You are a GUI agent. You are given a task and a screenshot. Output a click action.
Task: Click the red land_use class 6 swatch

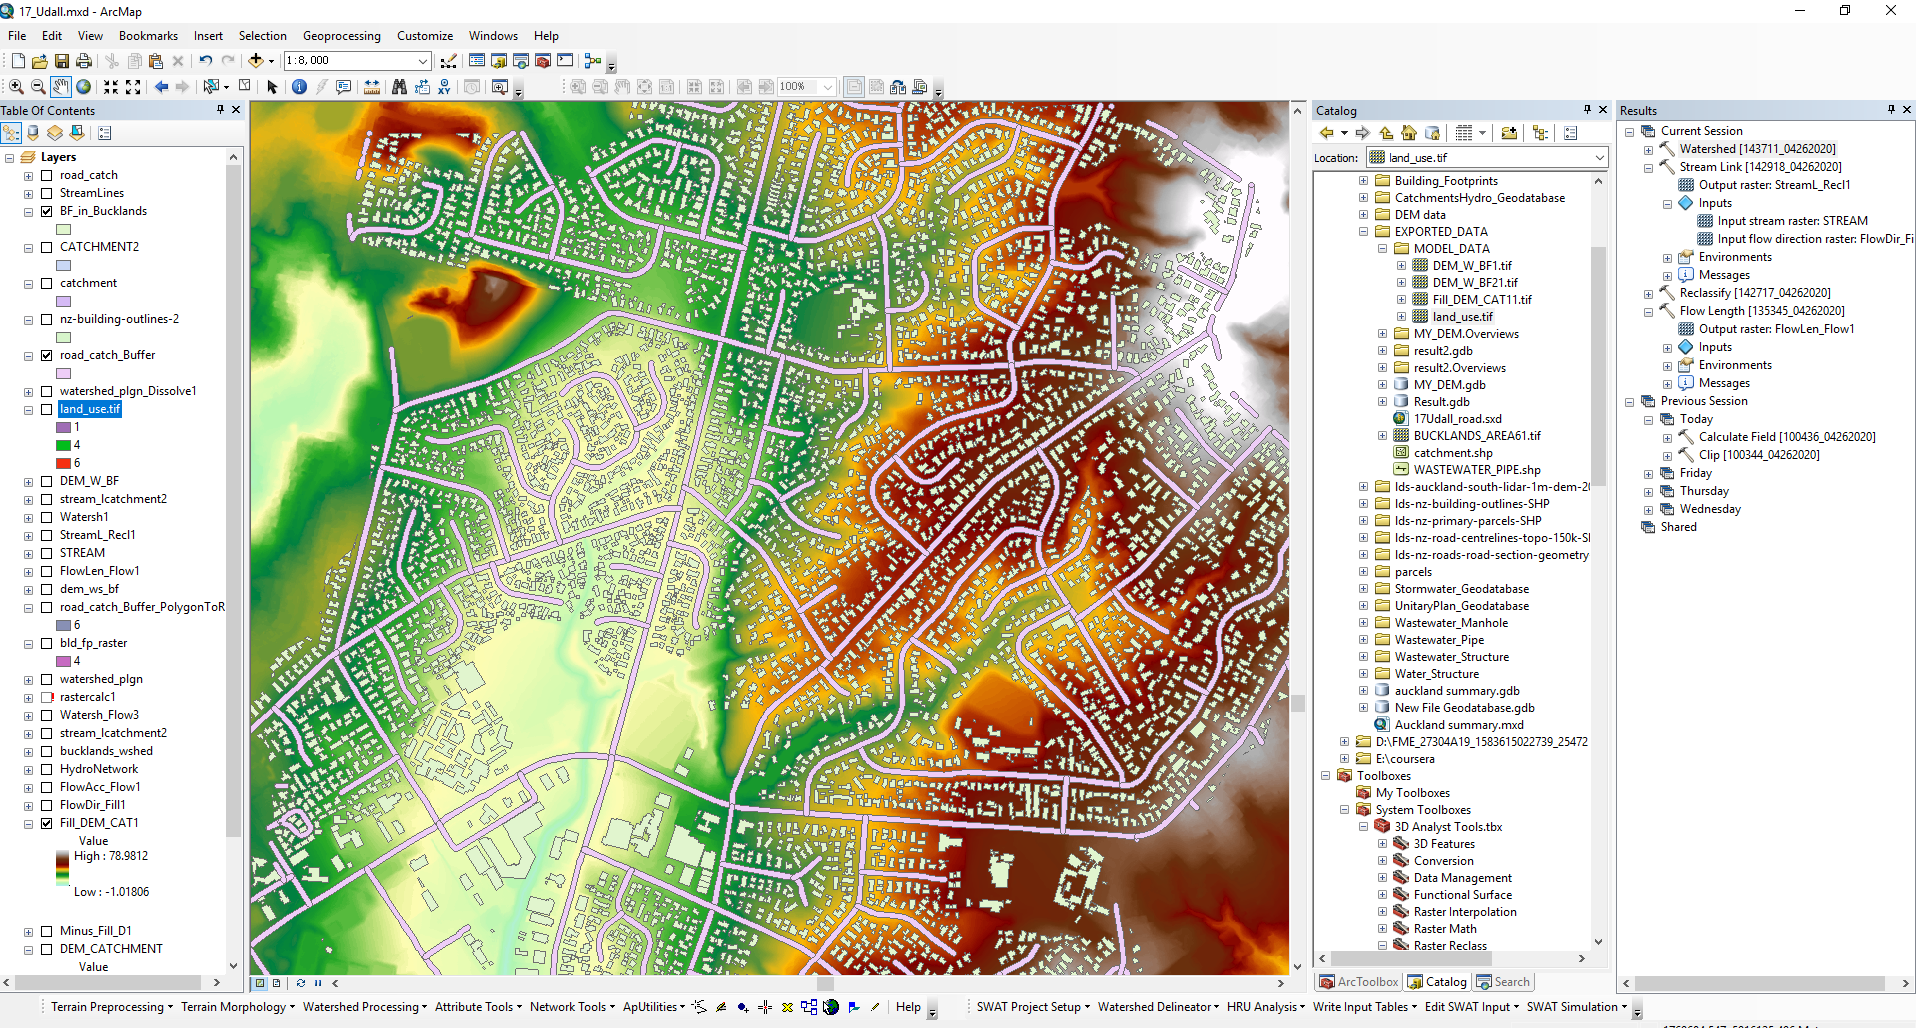tap(63, 463)
